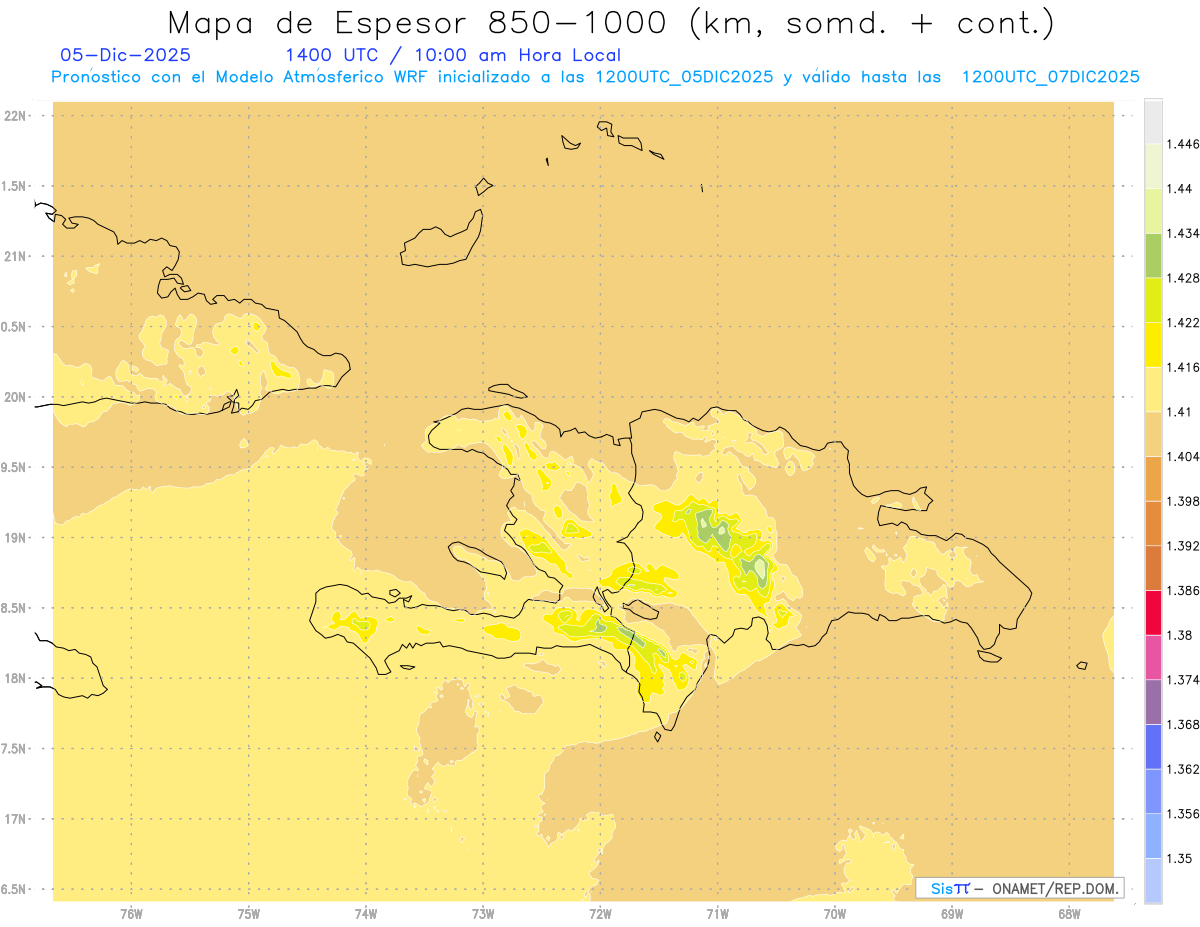1200x927 pixels.
Task: Click the colorbar value '1.398'
Action: tap(1182, 501)
